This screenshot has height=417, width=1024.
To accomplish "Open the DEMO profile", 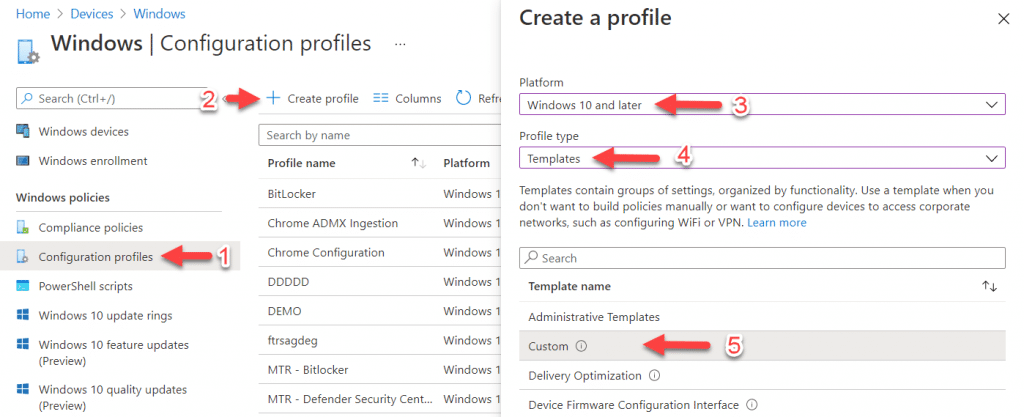I will [285, 311].
